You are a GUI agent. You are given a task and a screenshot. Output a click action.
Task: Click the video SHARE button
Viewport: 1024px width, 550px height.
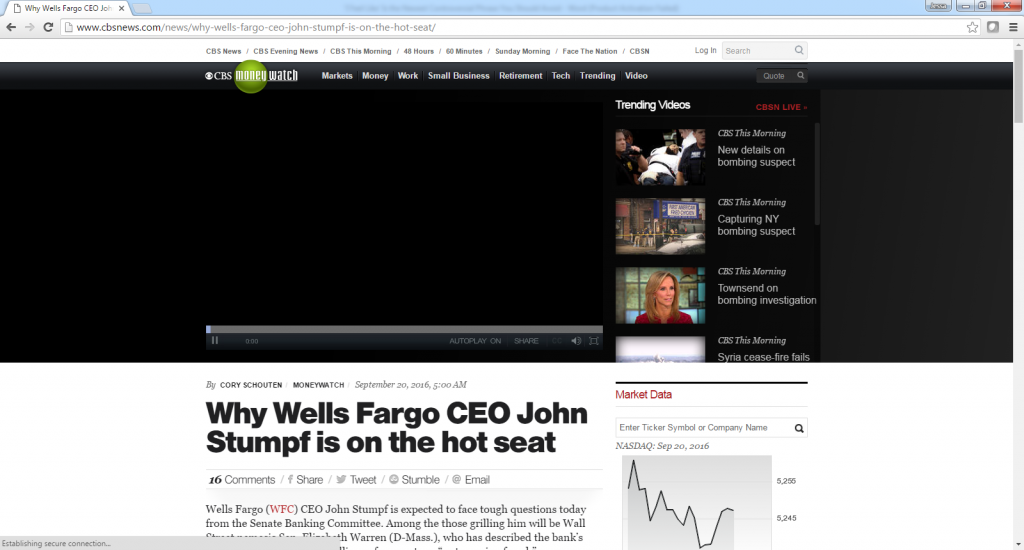point(526,340)
